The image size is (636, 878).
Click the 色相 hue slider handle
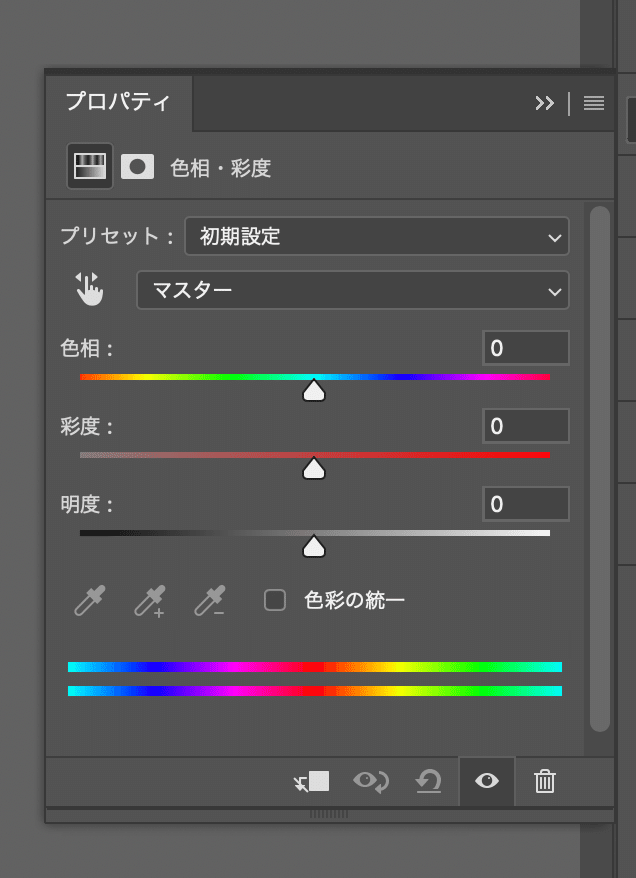pyautogui.click(x=314, y=390)
